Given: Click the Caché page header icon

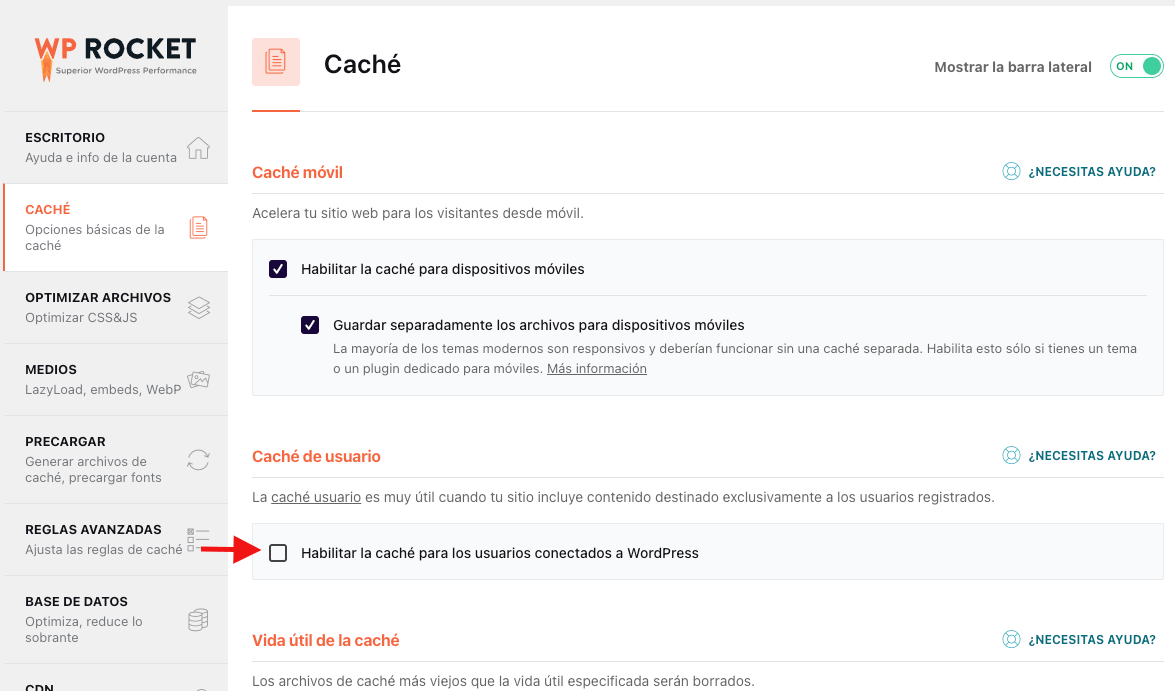Looking at the screenshot, I should [x=276, y=61].
